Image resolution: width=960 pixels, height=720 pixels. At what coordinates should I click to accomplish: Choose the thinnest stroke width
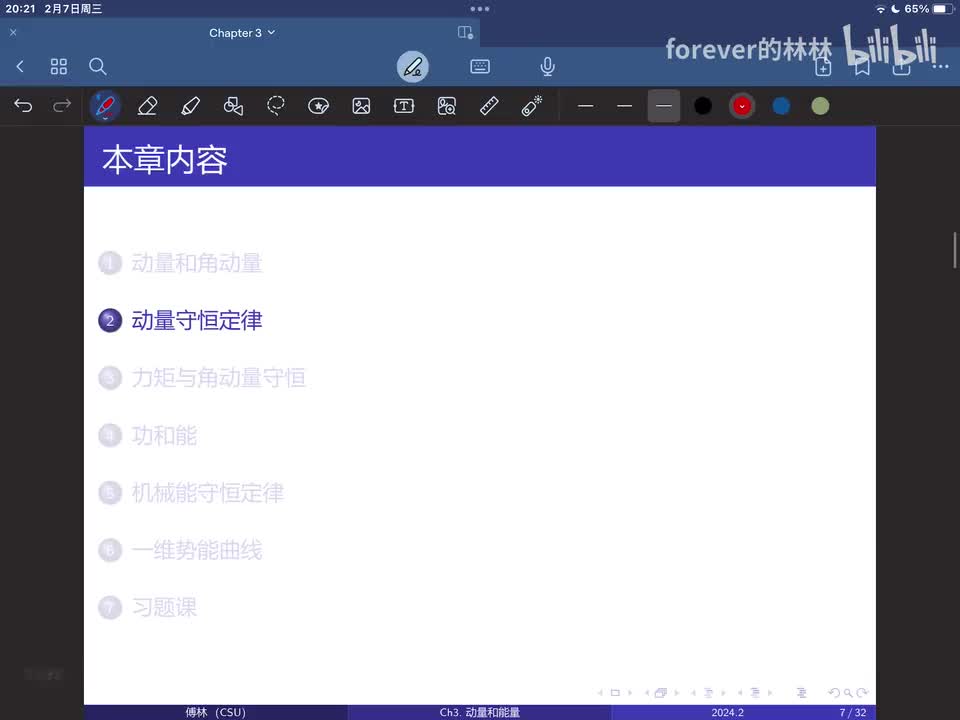click(x=585, y=106)
